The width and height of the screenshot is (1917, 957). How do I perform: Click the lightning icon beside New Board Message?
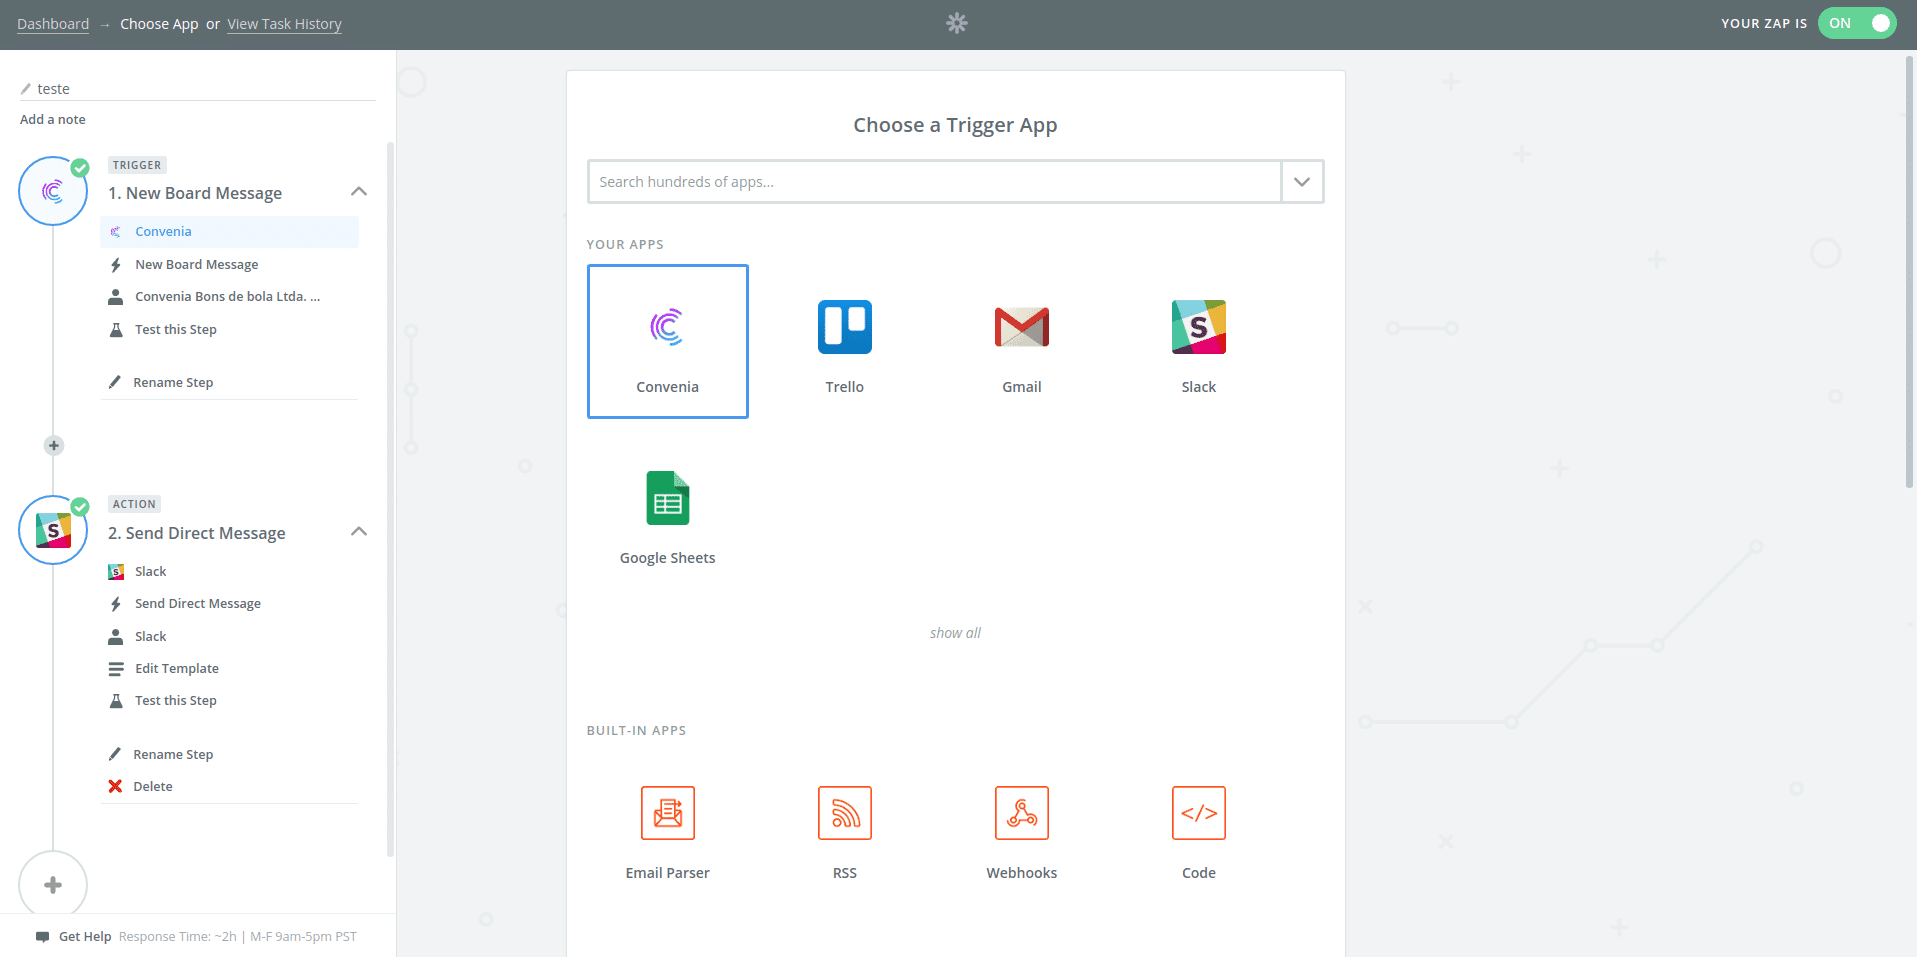(115, 265)
